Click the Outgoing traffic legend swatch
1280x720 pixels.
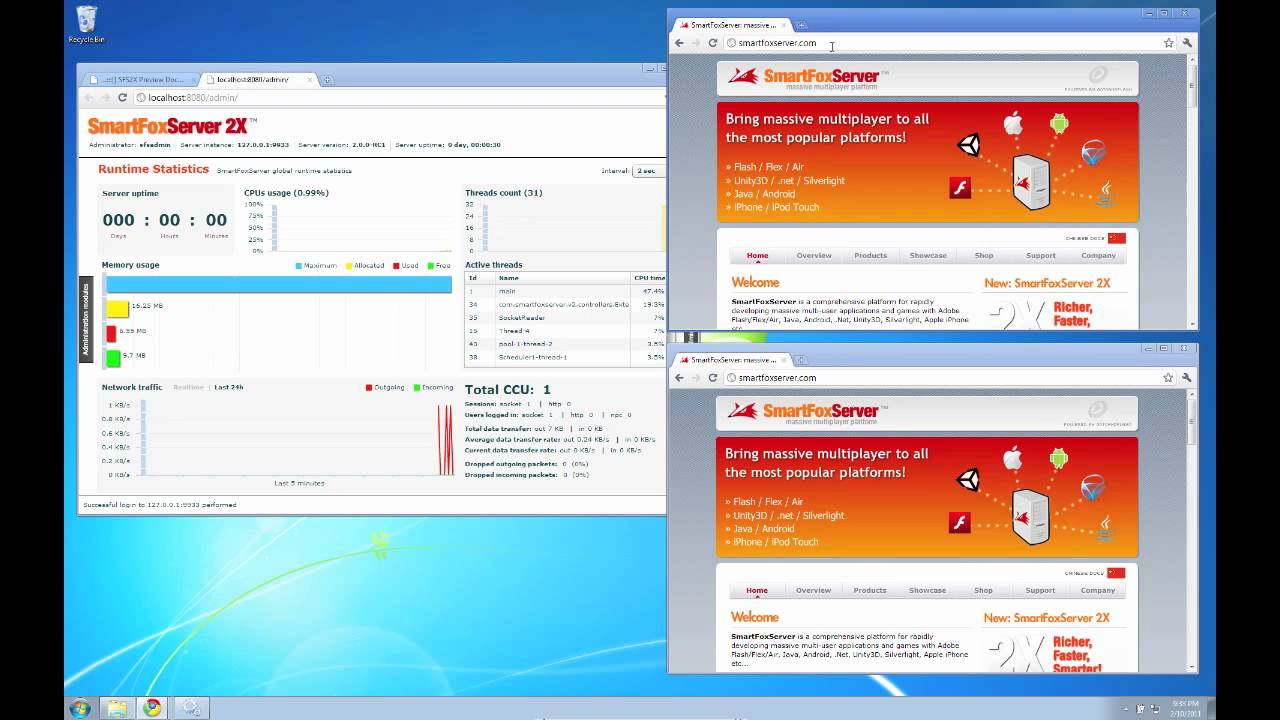point(369,387)
